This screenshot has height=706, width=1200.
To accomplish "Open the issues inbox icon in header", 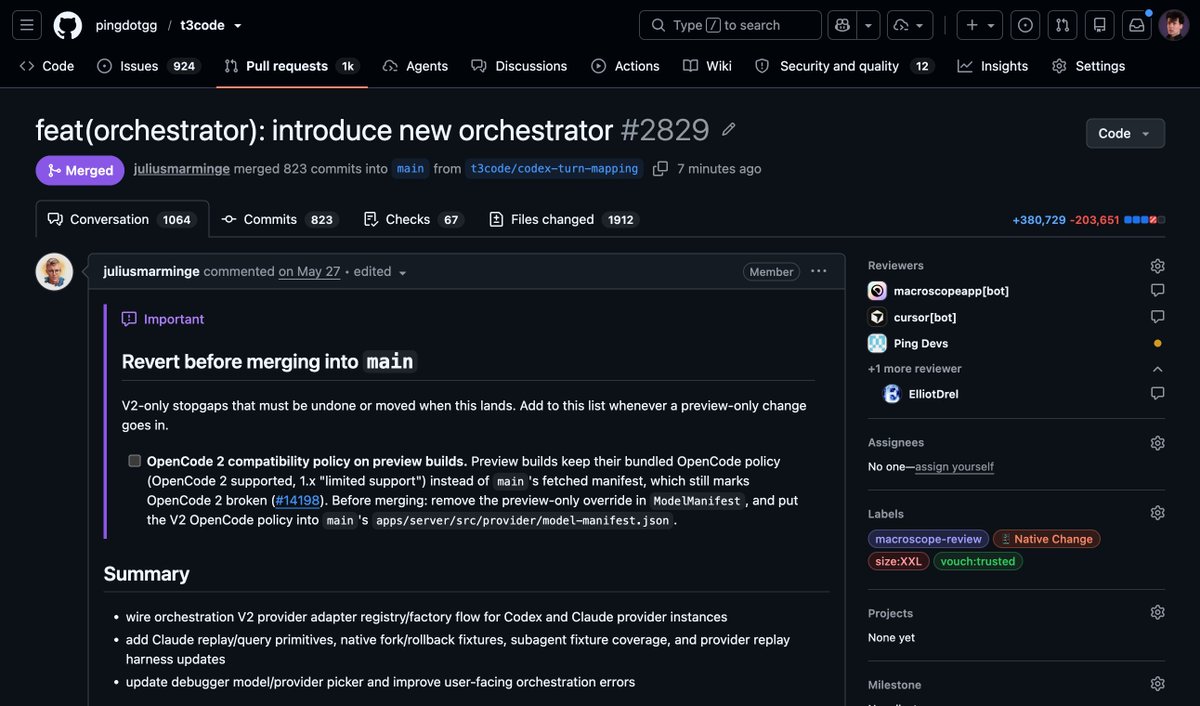I will [x=1025, y=25].
